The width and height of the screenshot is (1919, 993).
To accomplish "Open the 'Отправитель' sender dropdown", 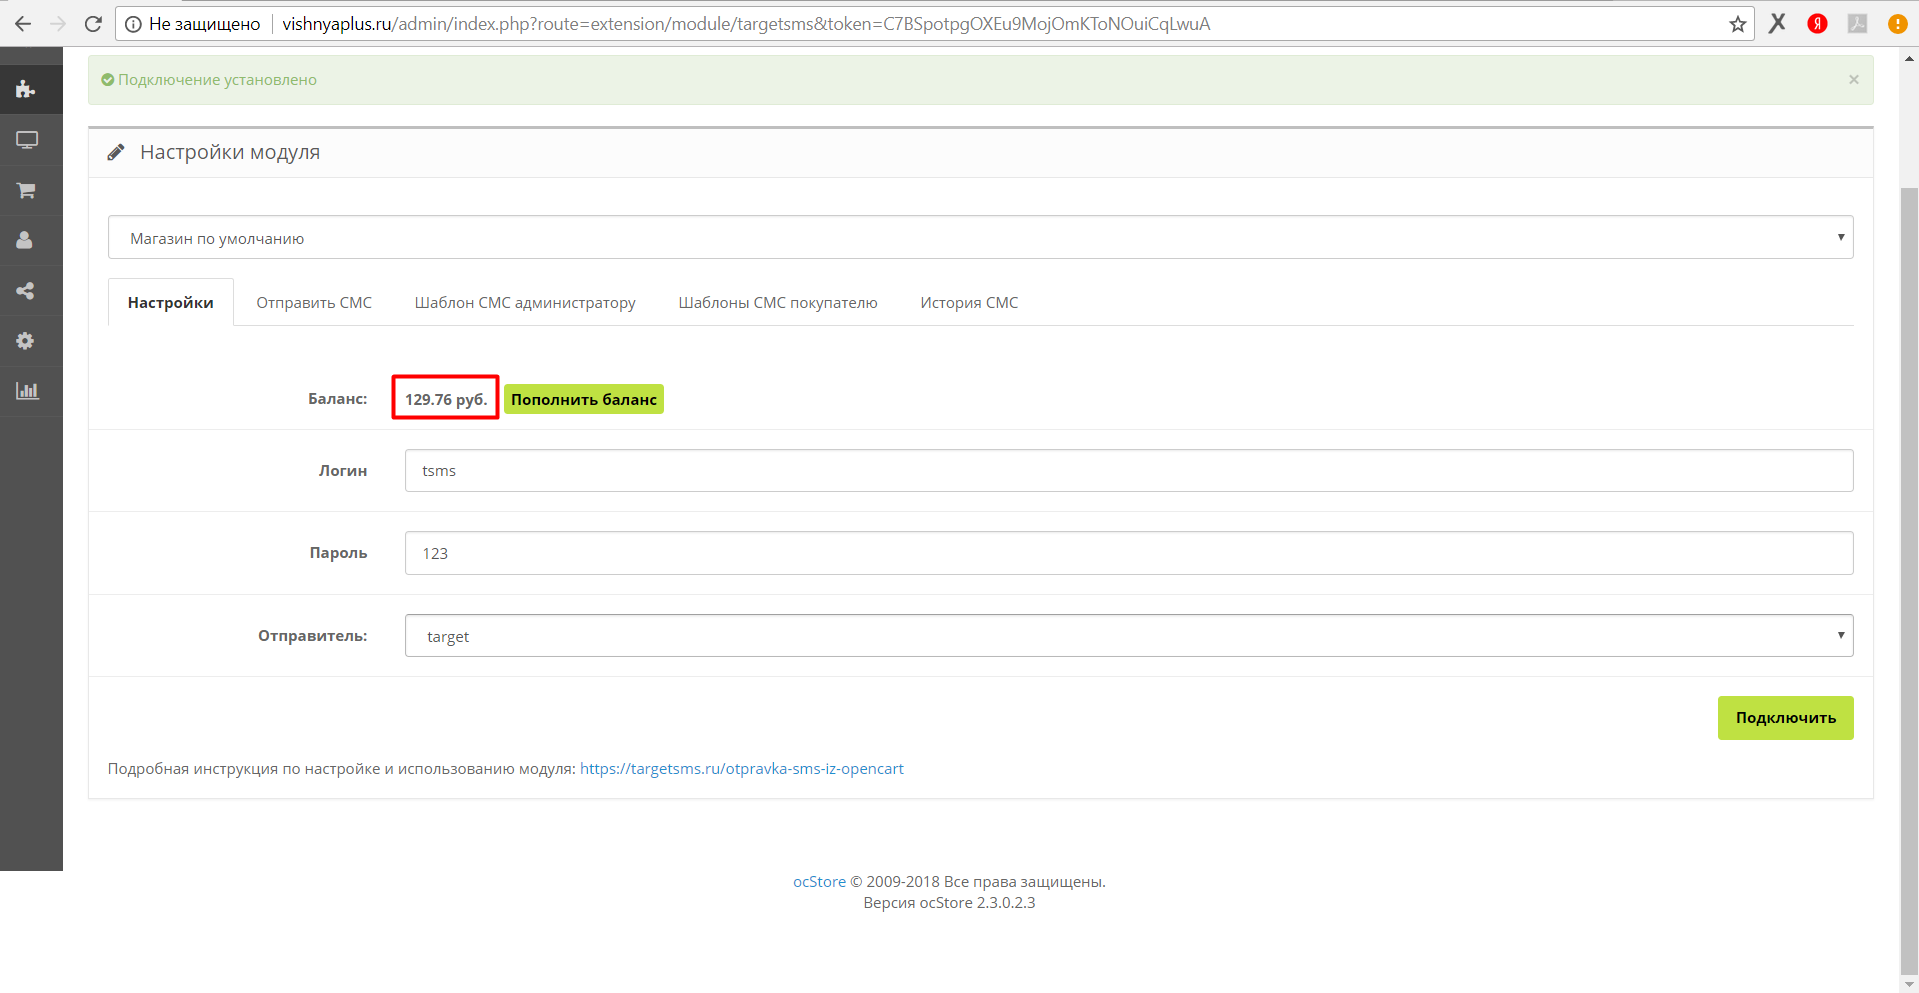I will pyautogui.click(x=1128, y=636).
